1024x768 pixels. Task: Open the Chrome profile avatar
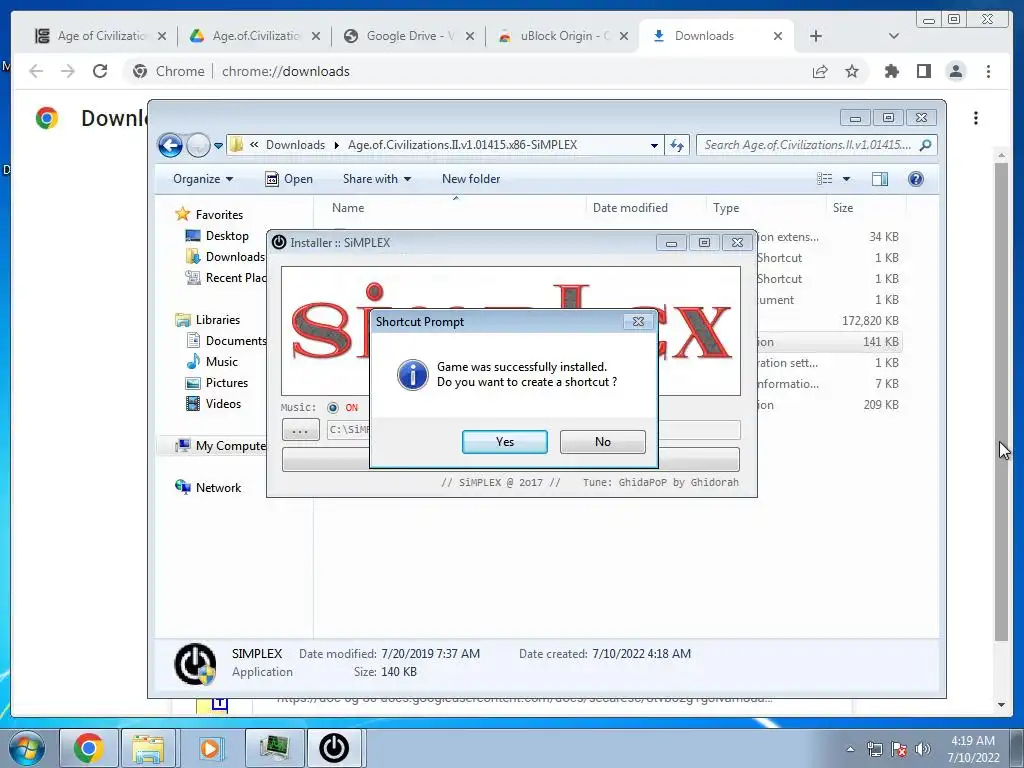pyautogui.click(x=955, y=71)
